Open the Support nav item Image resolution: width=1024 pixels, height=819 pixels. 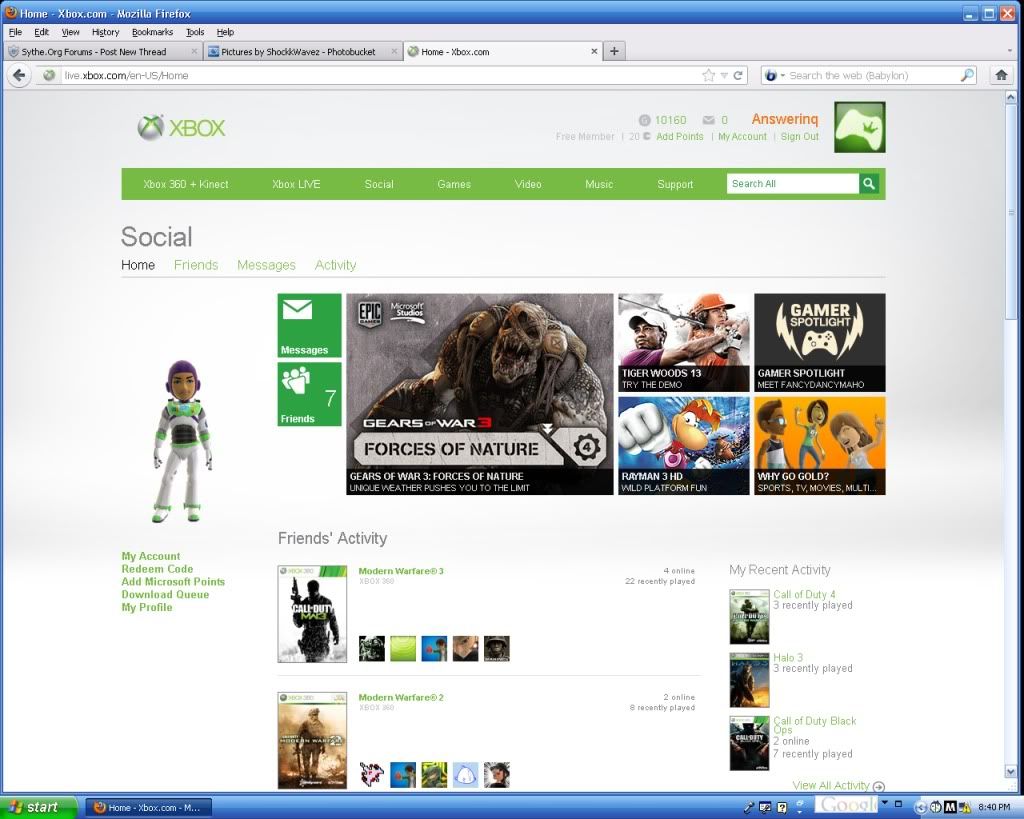pos(675,184)
